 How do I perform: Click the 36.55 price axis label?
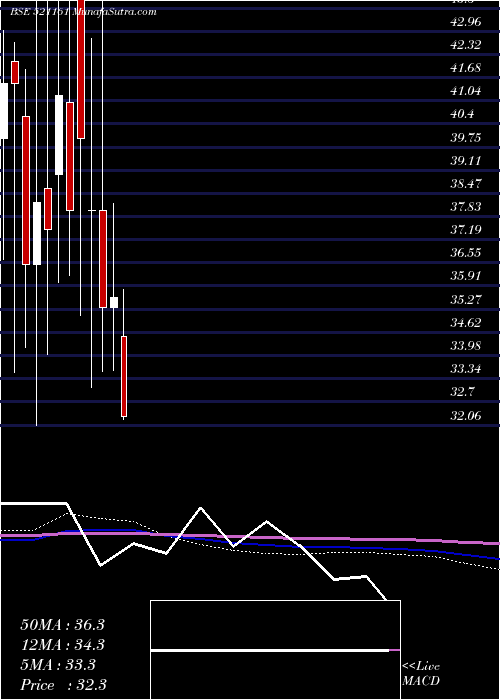466,253
